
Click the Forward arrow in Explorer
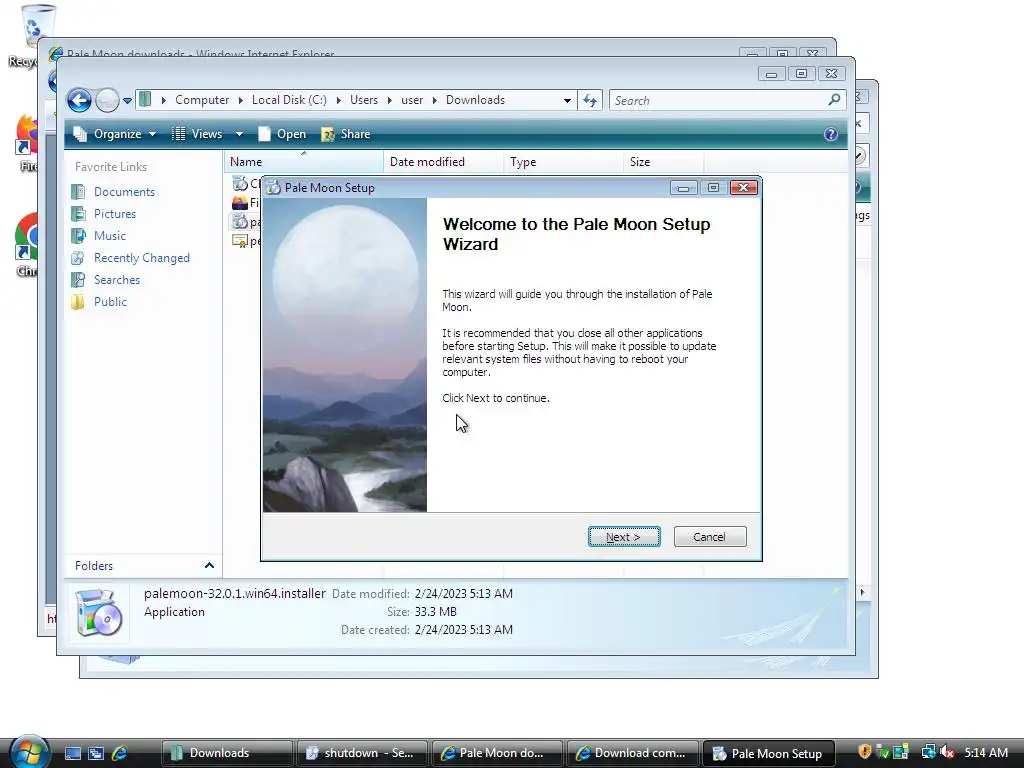[x=107, y=101]
